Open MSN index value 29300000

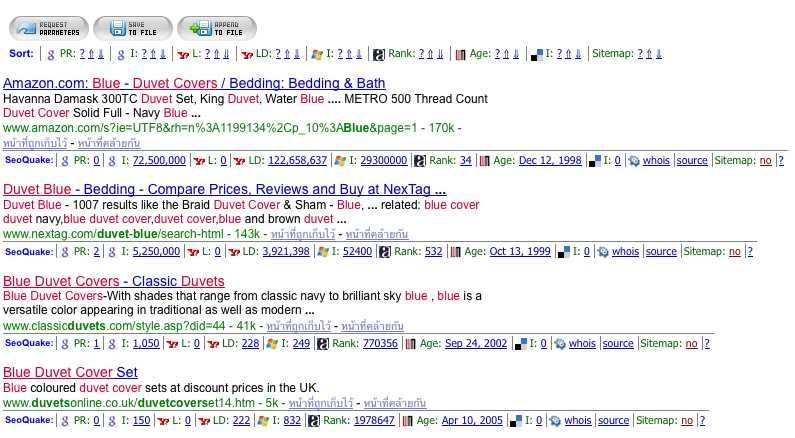click(384, 161)
